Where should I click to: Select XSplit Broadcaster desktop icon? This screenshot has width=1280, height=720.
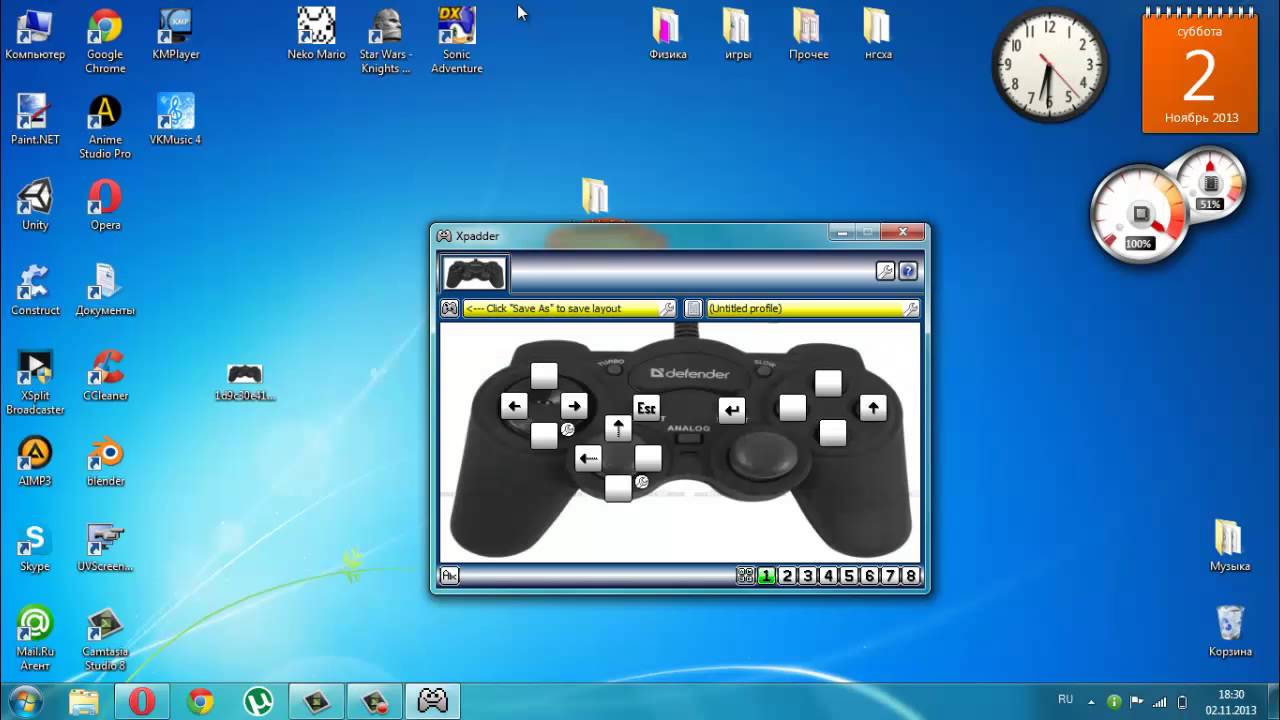[x=35, y=383]
